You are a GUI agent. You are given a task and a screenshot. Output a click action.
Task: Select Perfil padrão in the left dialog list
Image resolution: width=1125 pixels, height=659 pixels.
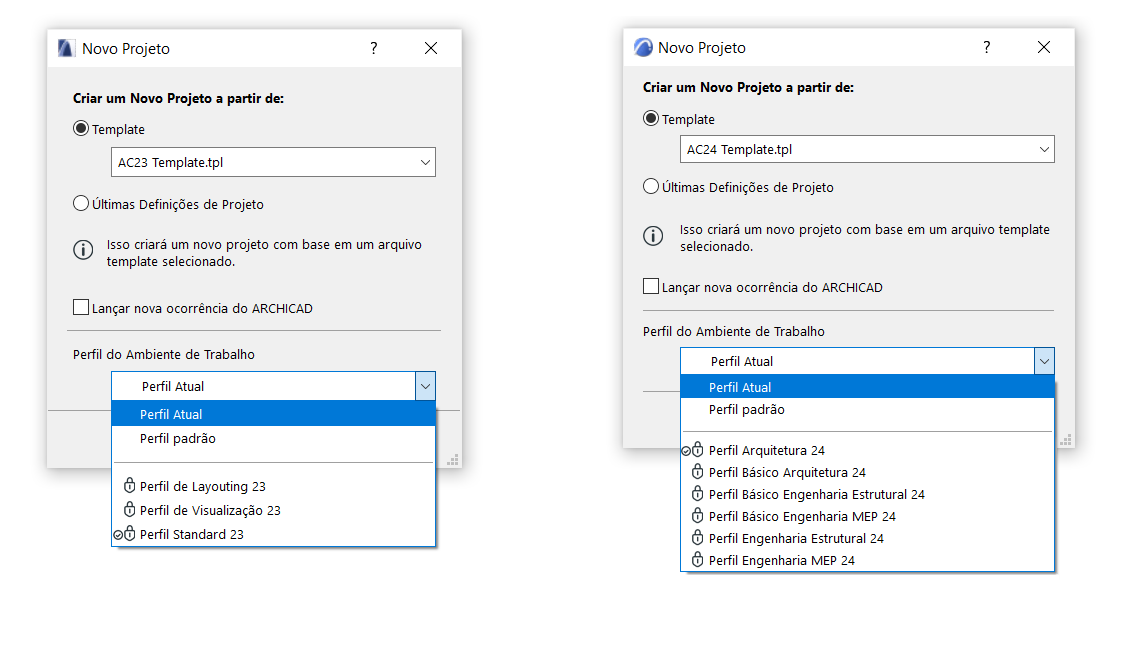pos(178,438)
